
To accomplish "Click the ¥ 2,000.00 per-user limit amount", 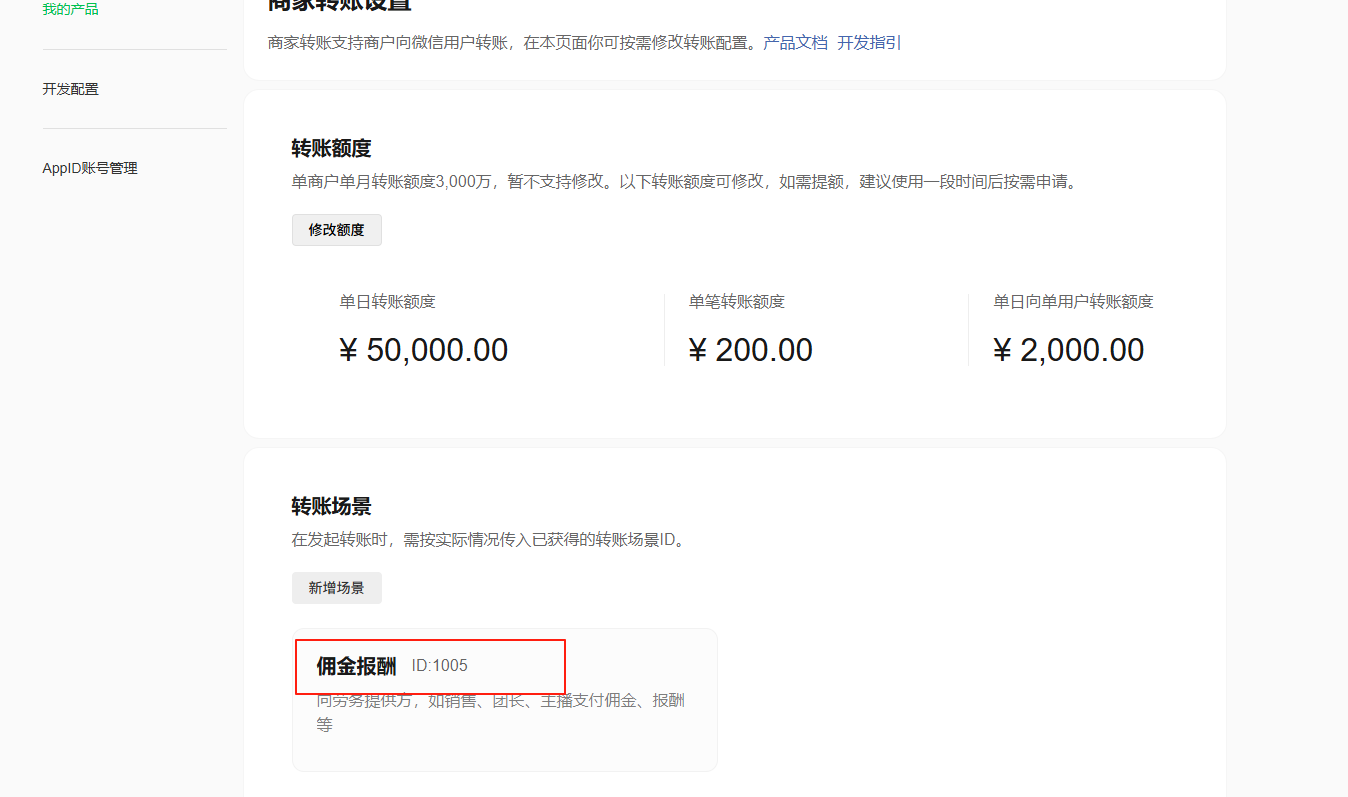I will [1068, 350].
